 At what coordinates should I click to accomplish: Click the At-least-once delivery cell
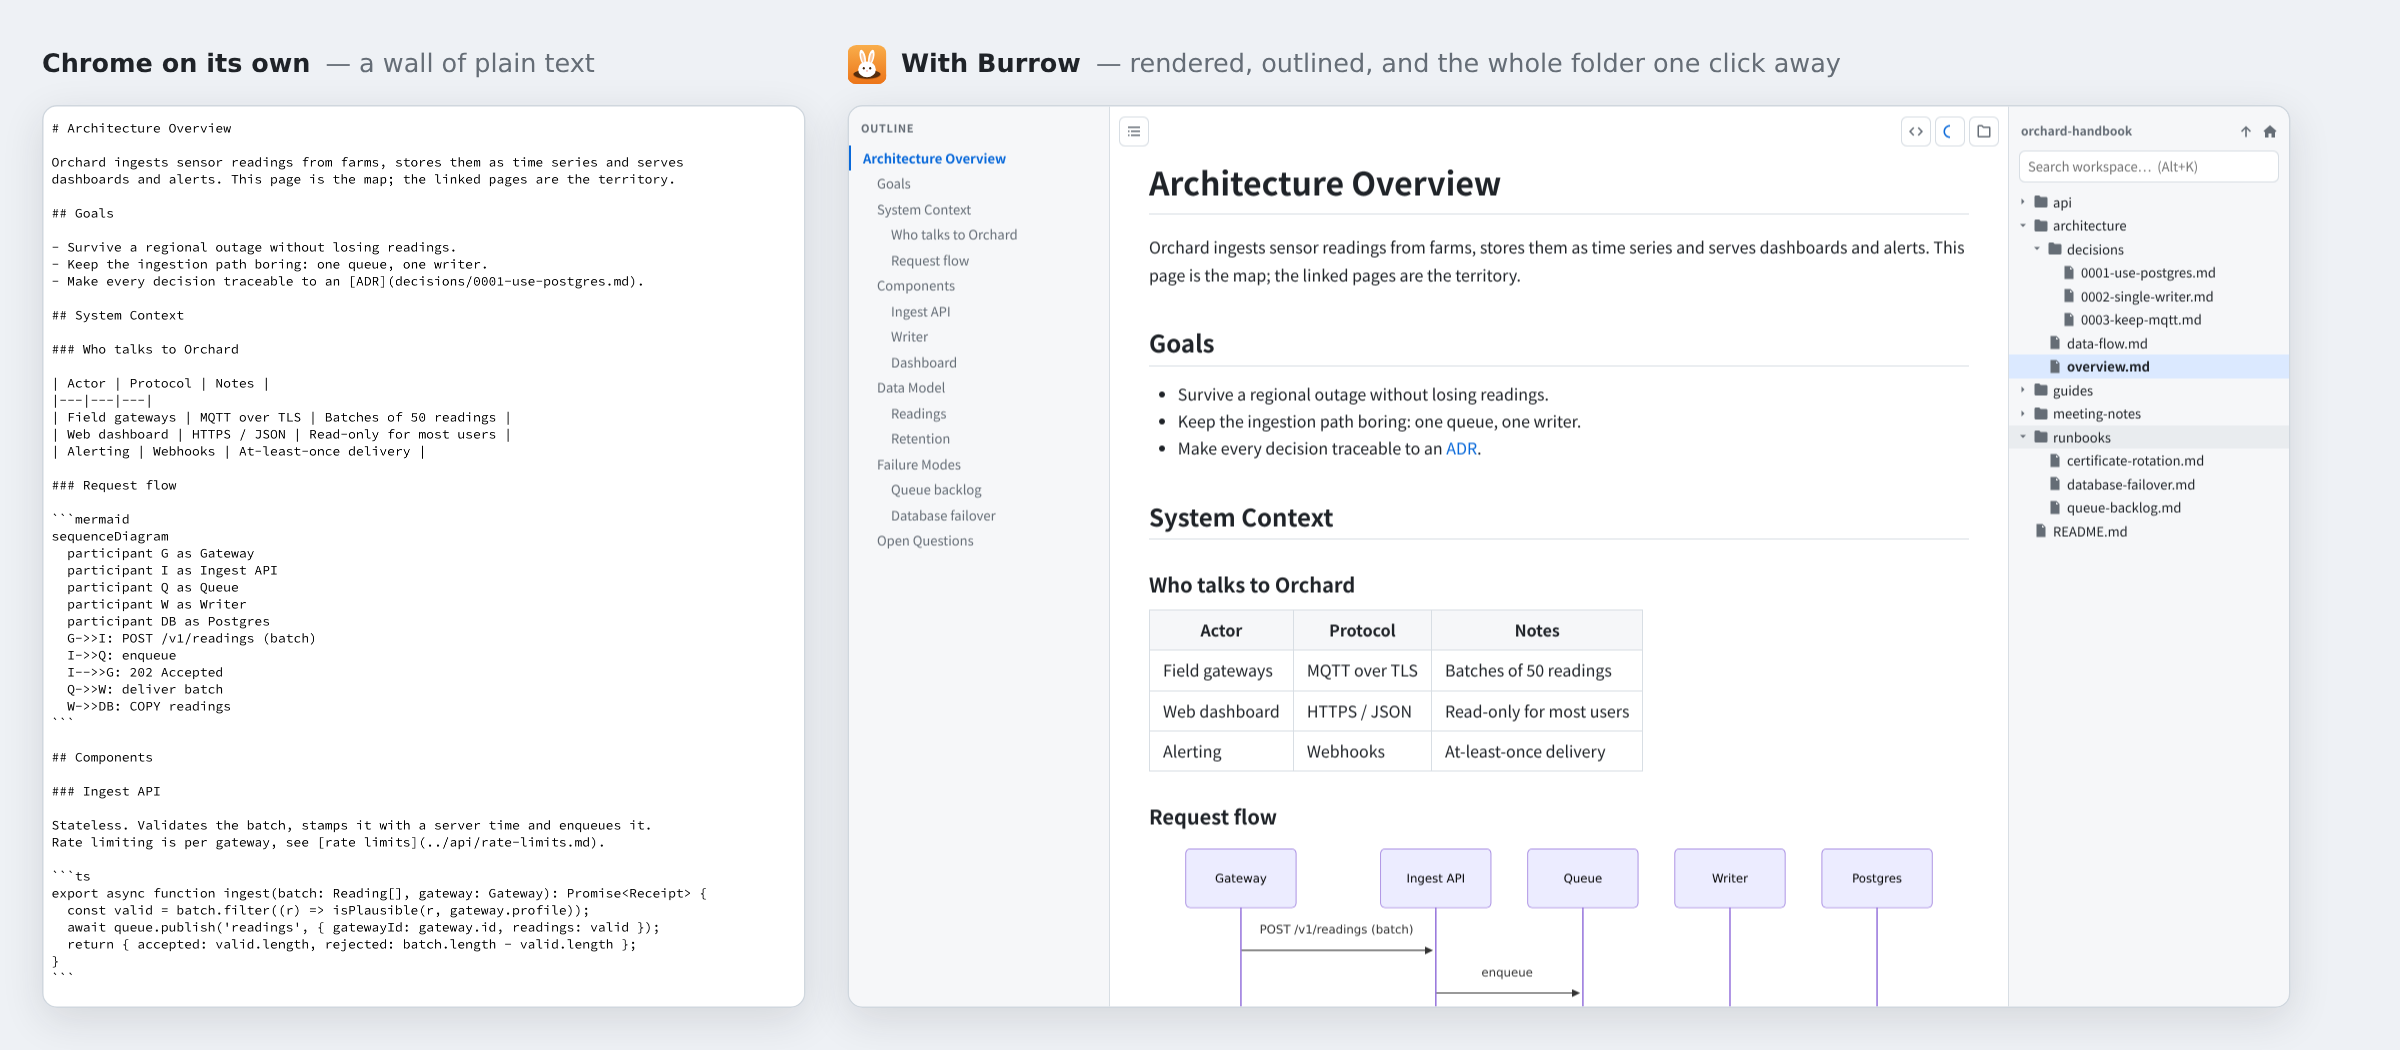point(1537,752)
